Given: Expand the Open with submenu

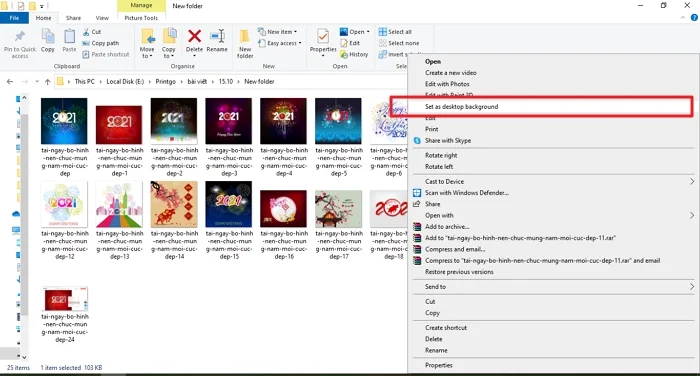Looking at the screenshot, I should 692,215.
